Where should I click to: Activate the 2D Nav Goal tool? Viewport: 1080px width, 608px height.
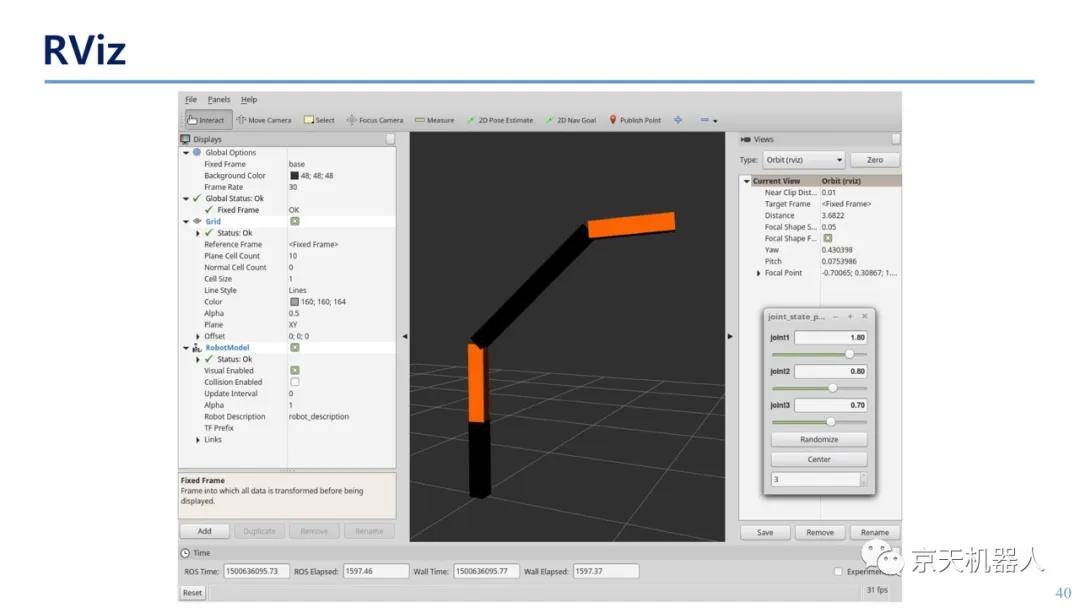tap(570, 120)
